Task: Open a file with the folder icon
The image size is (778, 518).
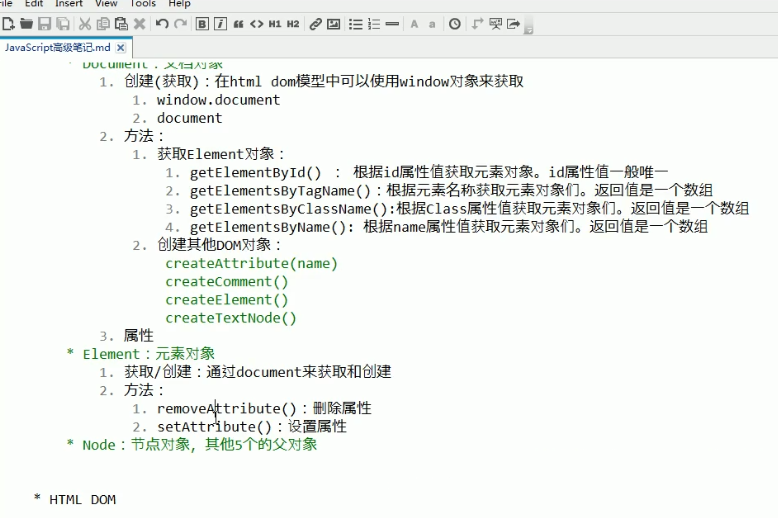Action: pos(26,23)
